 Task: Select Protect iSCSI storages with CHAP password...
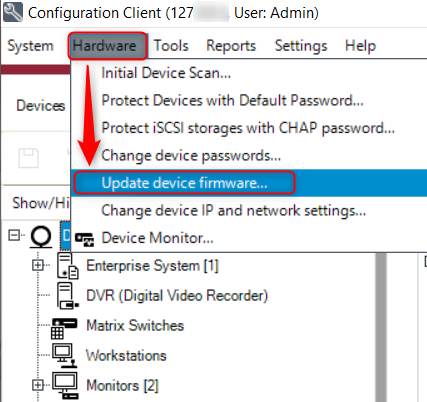[x=248, y=128]
